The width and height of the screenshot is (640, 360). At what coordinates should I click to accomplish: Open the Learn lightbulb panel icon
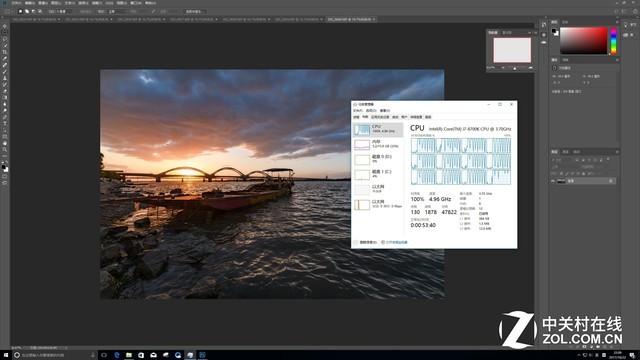626,25
